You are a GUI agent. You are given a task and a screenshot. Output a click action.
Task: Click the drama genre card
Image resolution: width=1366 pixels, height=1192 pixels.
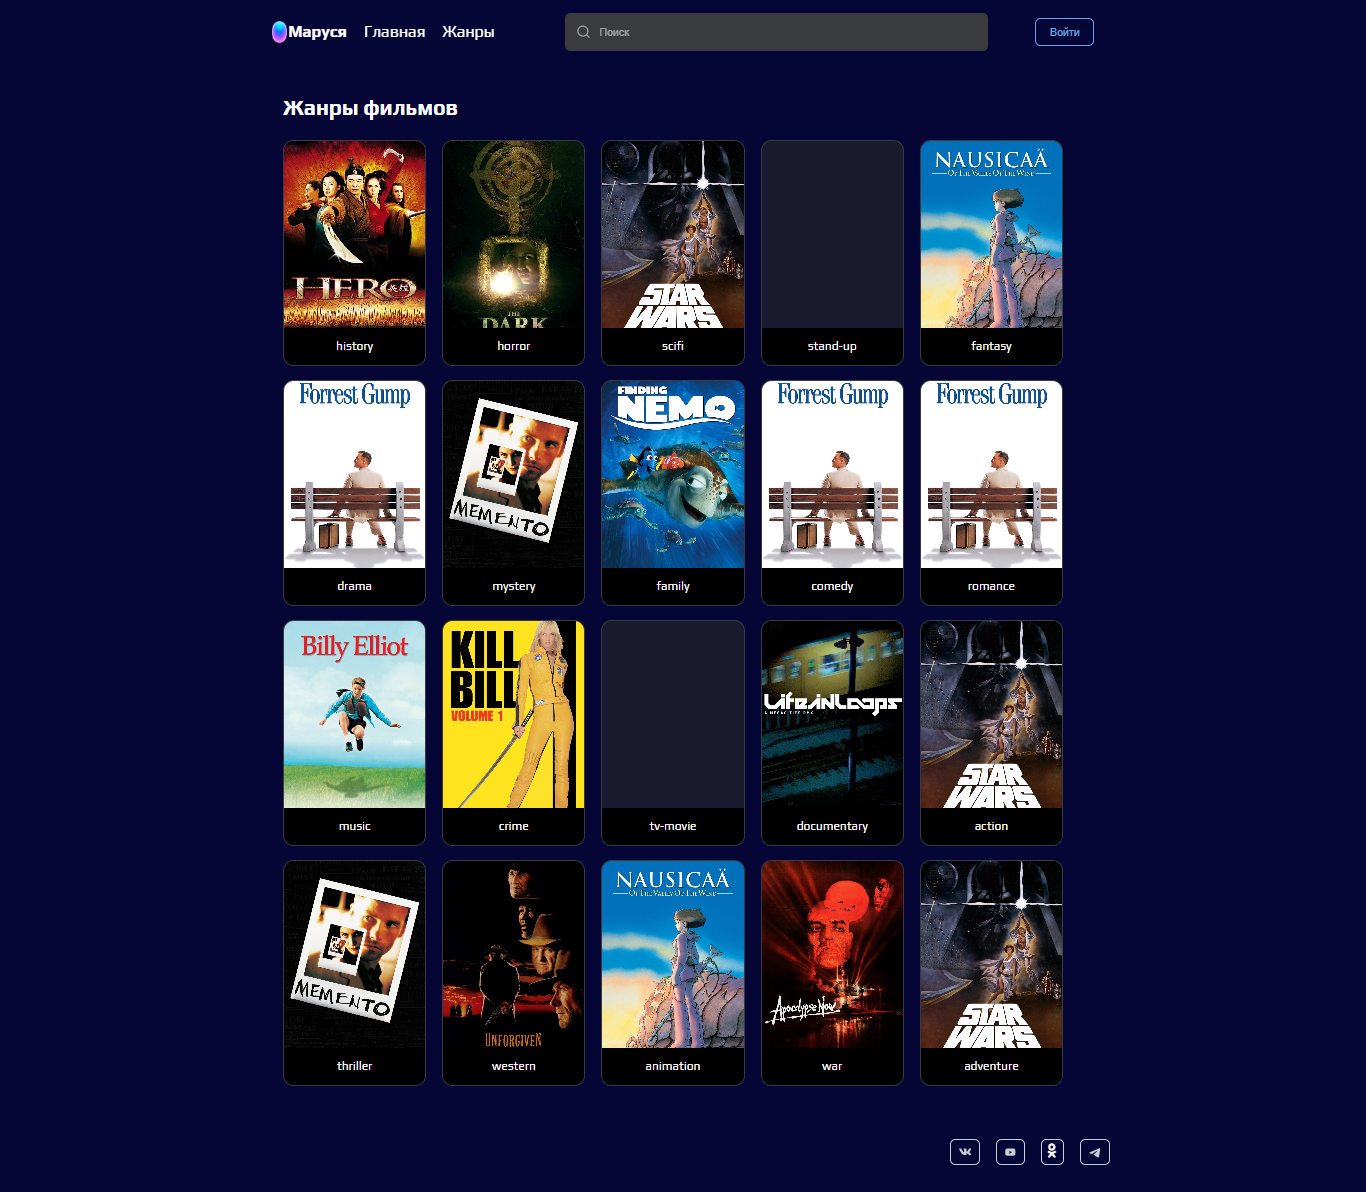pyautogui.click(x=354, y=492)
